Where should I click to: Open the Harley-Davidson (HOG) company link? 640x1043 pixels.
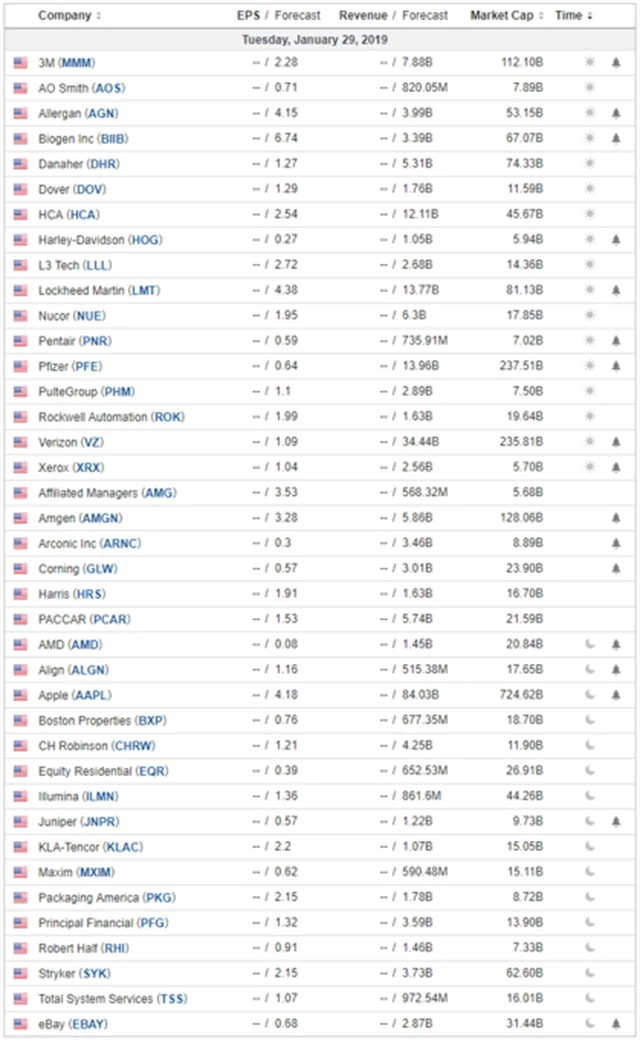click(100, 240)
